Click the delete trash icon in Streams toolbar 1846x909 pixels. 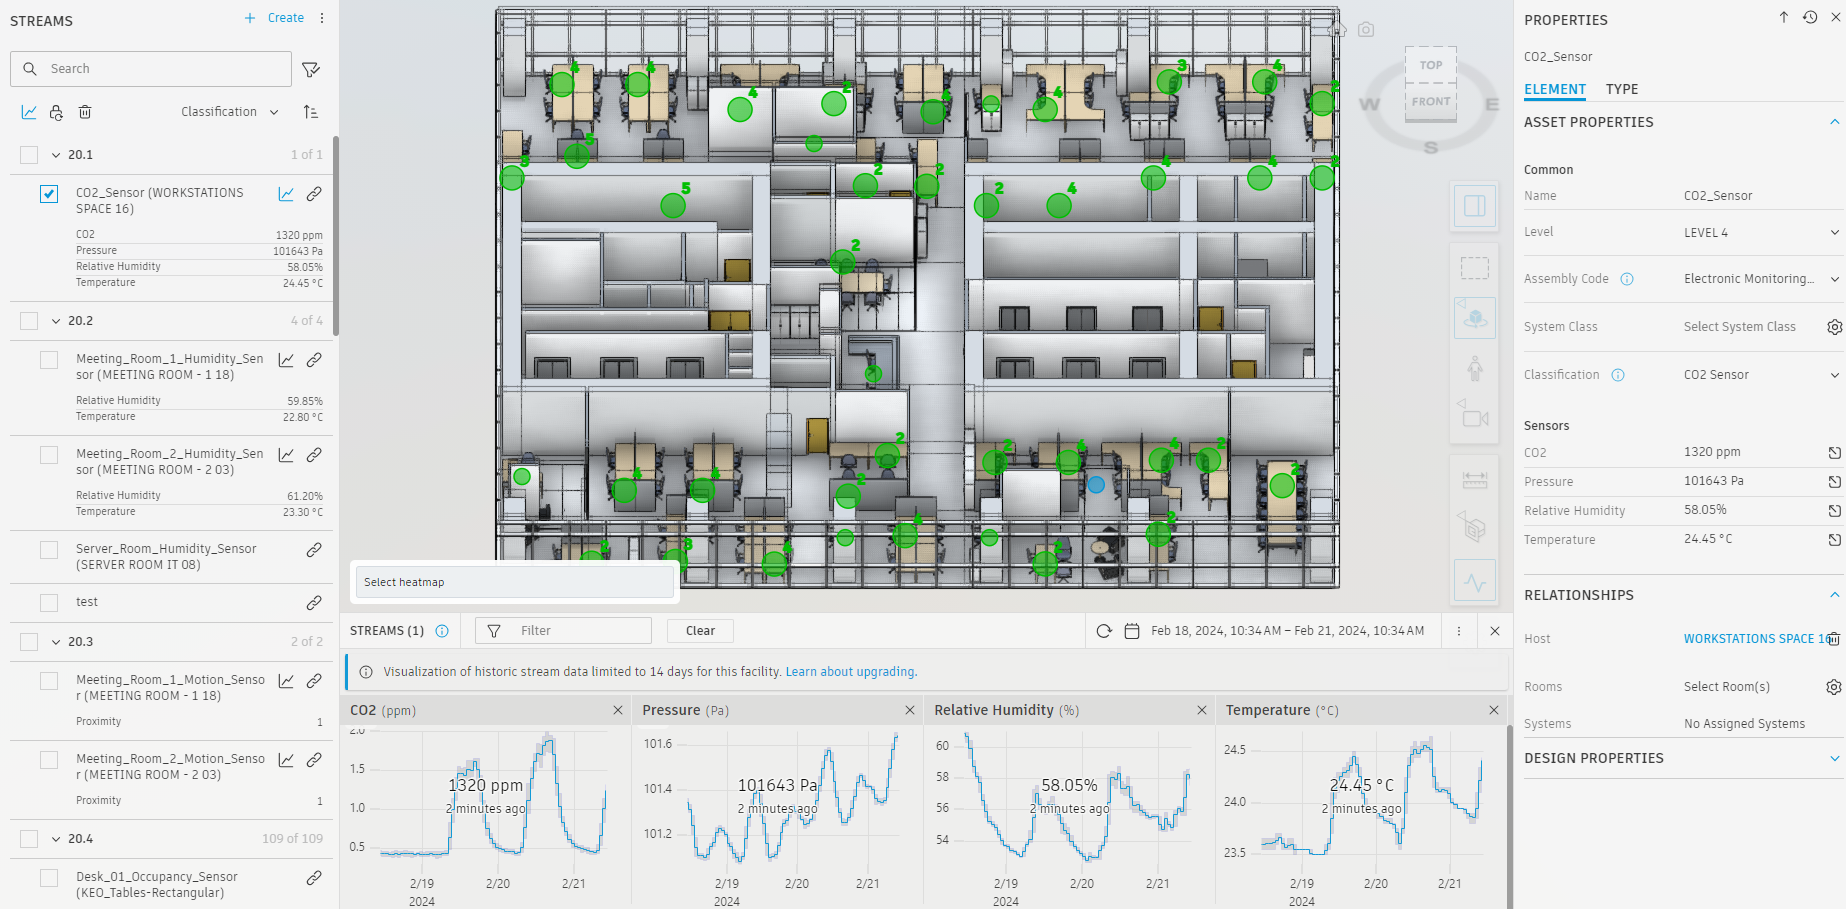tap(85, 112)
